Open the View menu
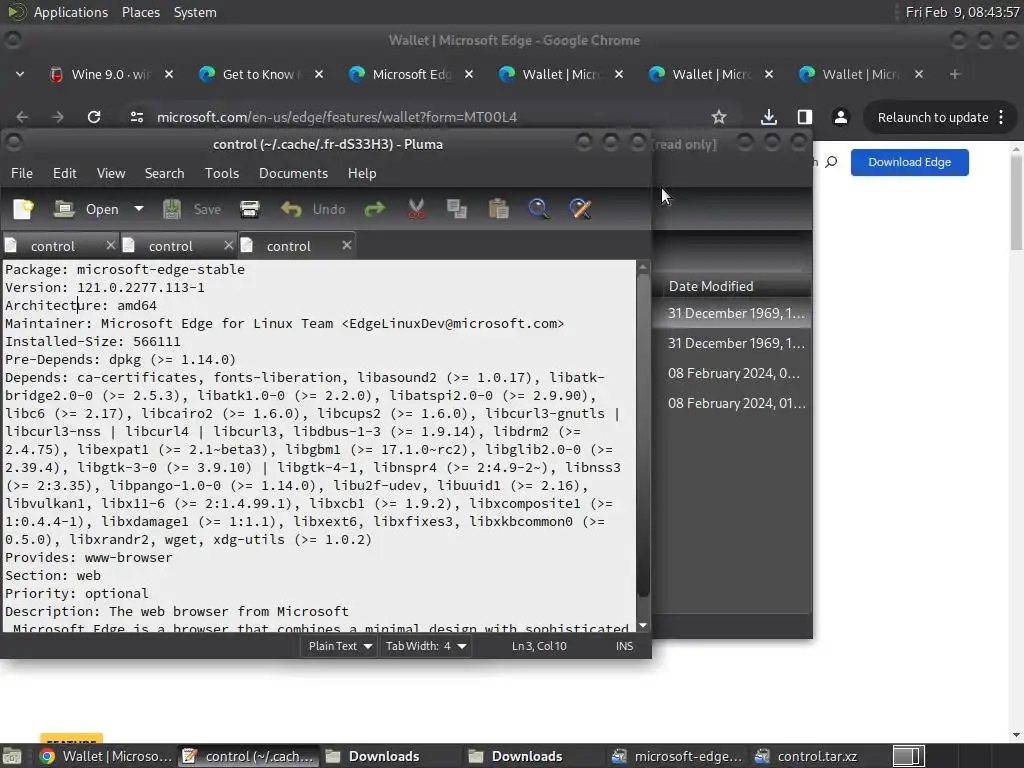1024x768 pixels. click(111, 173)
